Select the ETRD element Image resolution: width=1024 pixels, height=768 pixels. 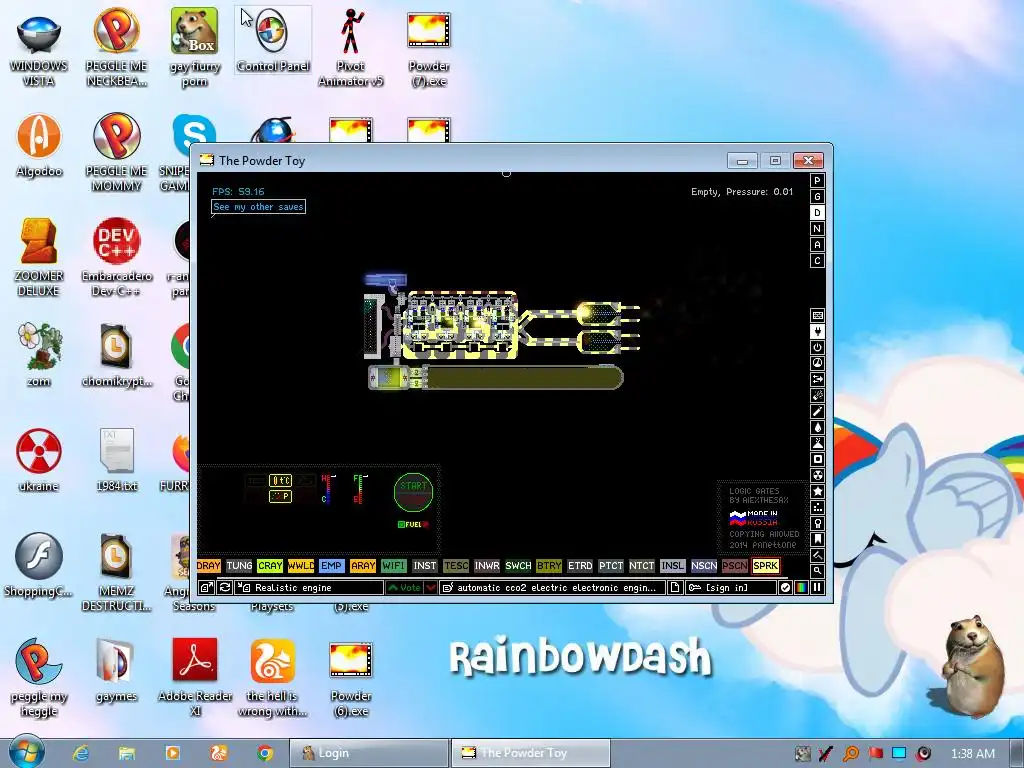click(x=580, y=566)
